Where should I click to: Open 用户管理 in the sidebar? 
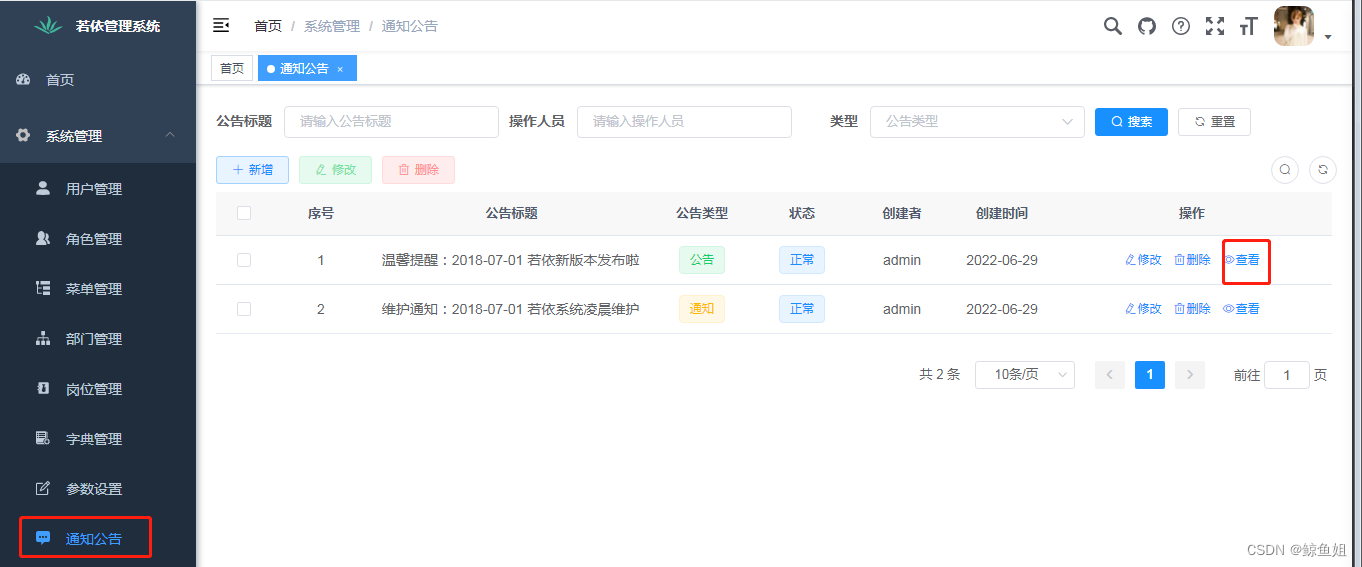[x=93, y=189]
